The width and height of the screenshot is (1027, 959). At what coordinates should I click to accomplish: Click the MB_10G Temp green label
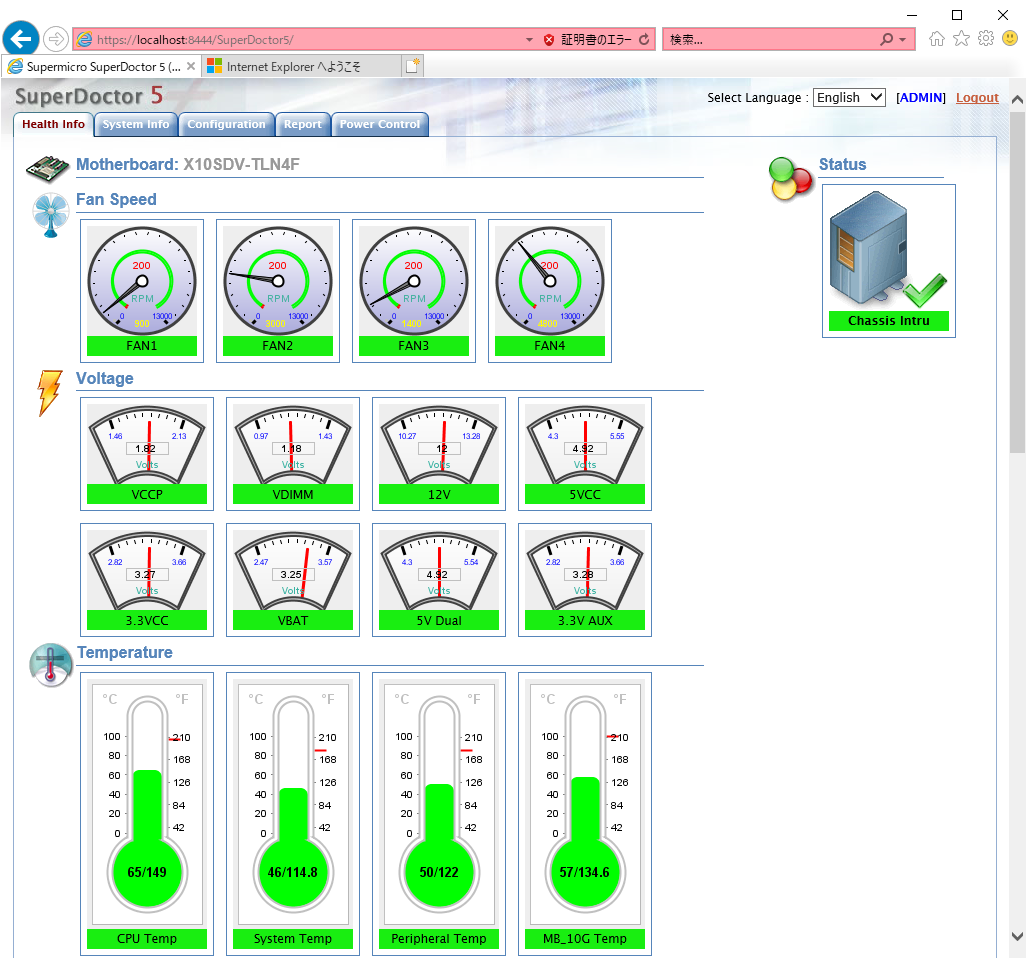(x=585, y=939)
